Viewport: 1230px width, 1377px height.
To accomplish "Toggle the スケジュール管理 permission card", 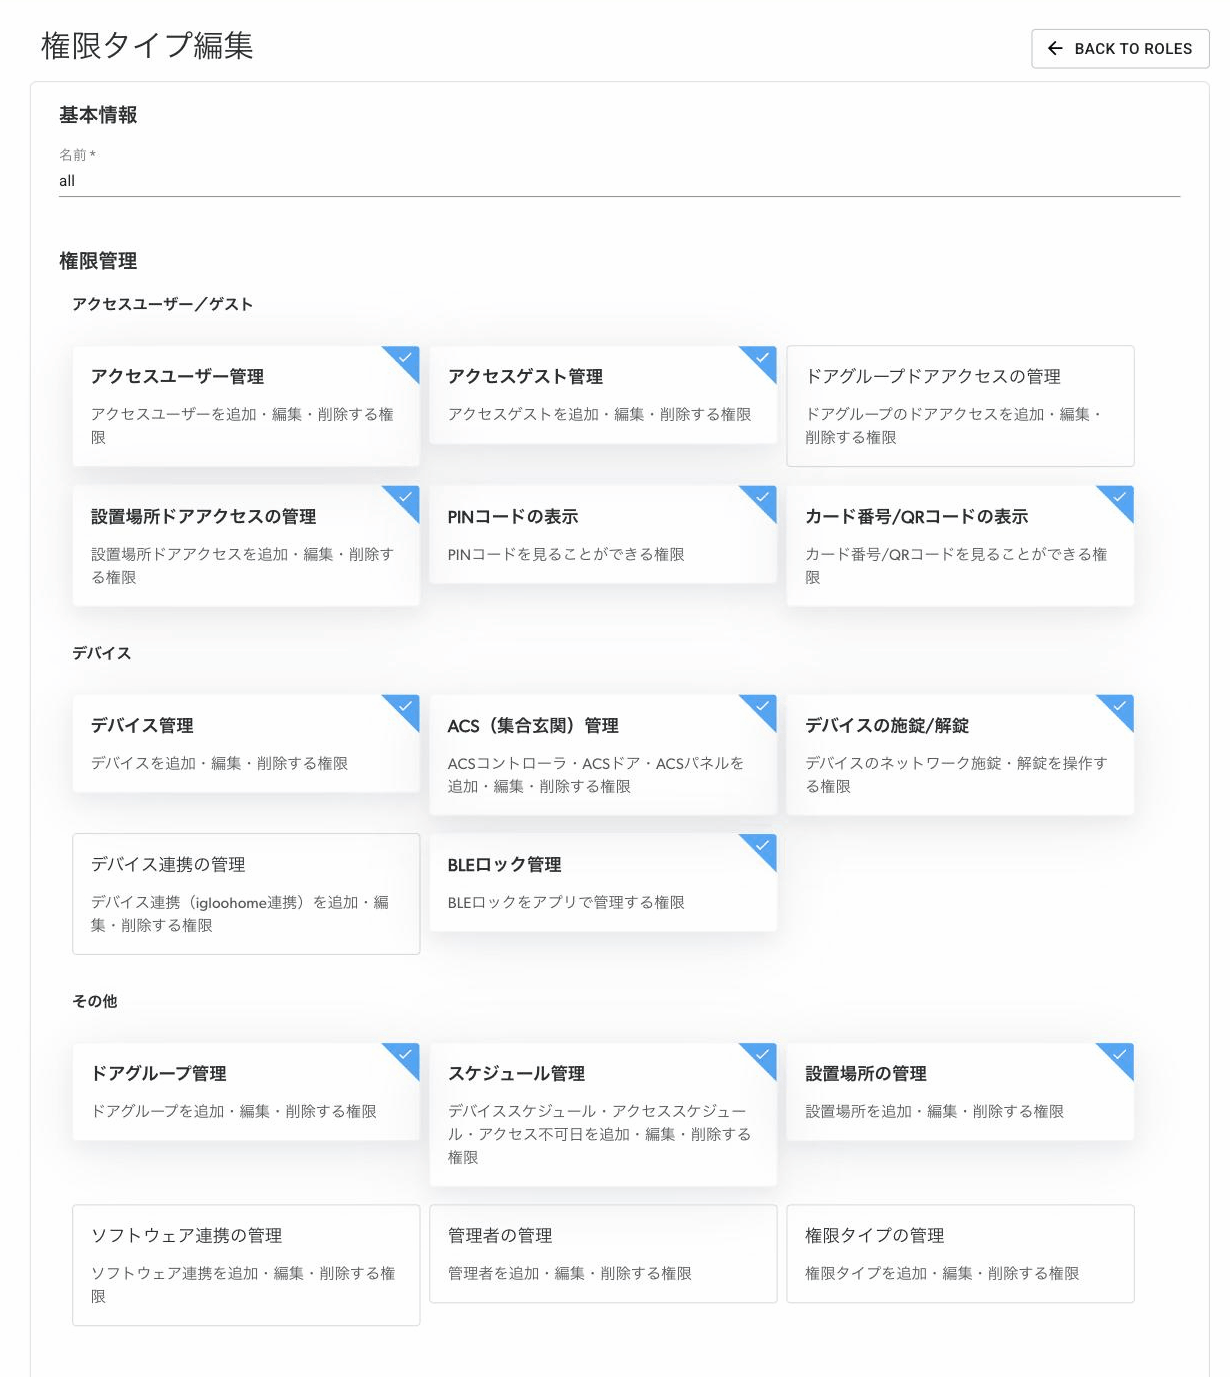I will coord(603,1115).
